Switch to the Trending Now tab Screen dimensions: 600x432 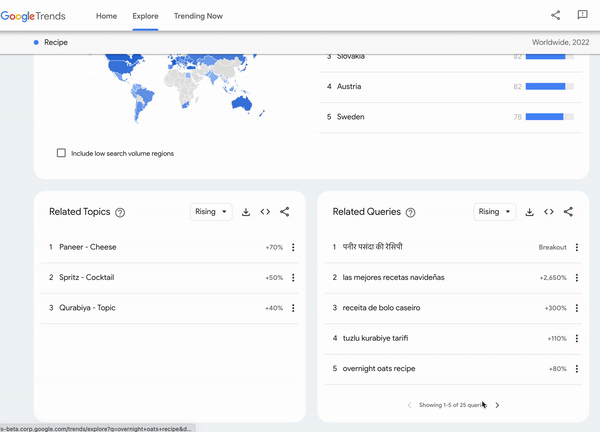pyautogui.click(x=198, y=16)
